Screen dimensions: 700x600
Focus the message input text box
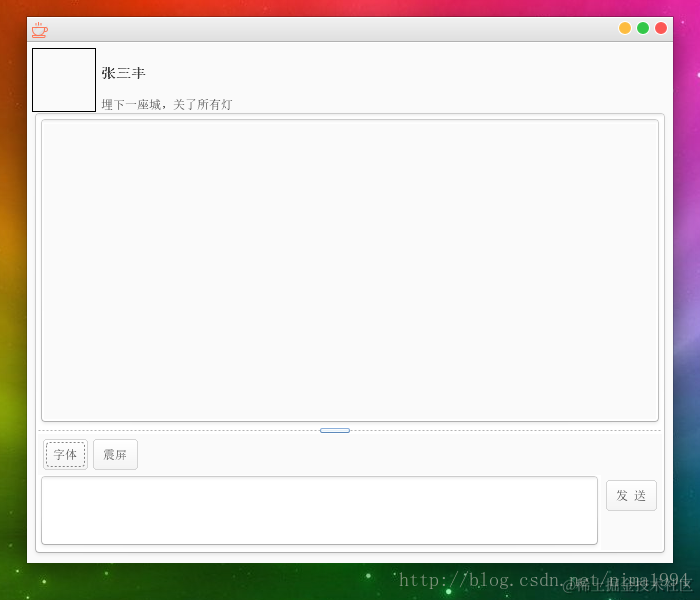pyautogui.click(x=319, y=510)
